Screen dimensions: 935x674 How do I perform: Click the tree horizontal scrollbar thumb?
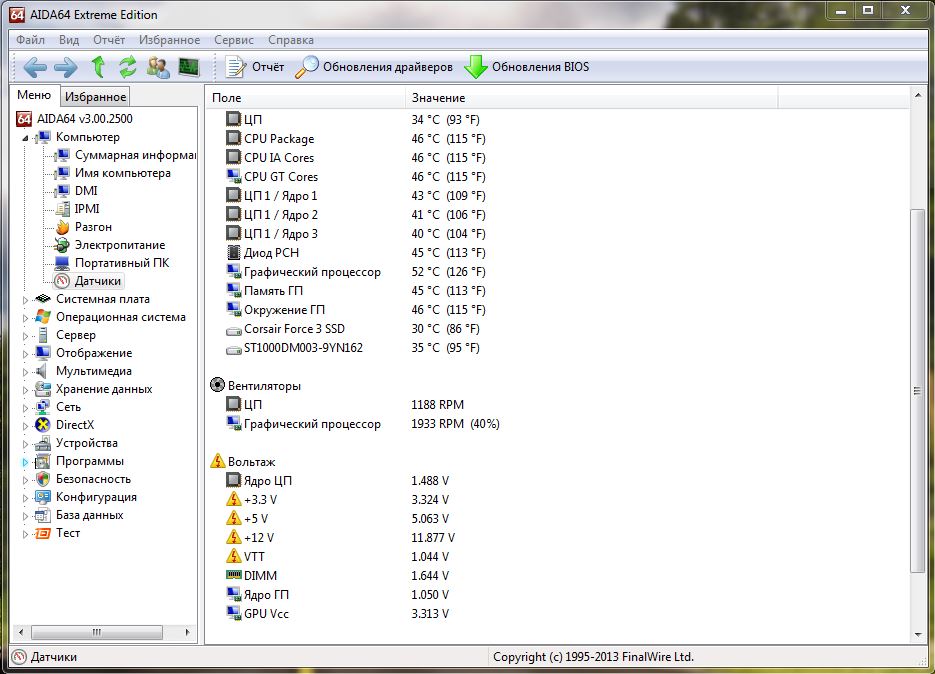tap(97, 632)
